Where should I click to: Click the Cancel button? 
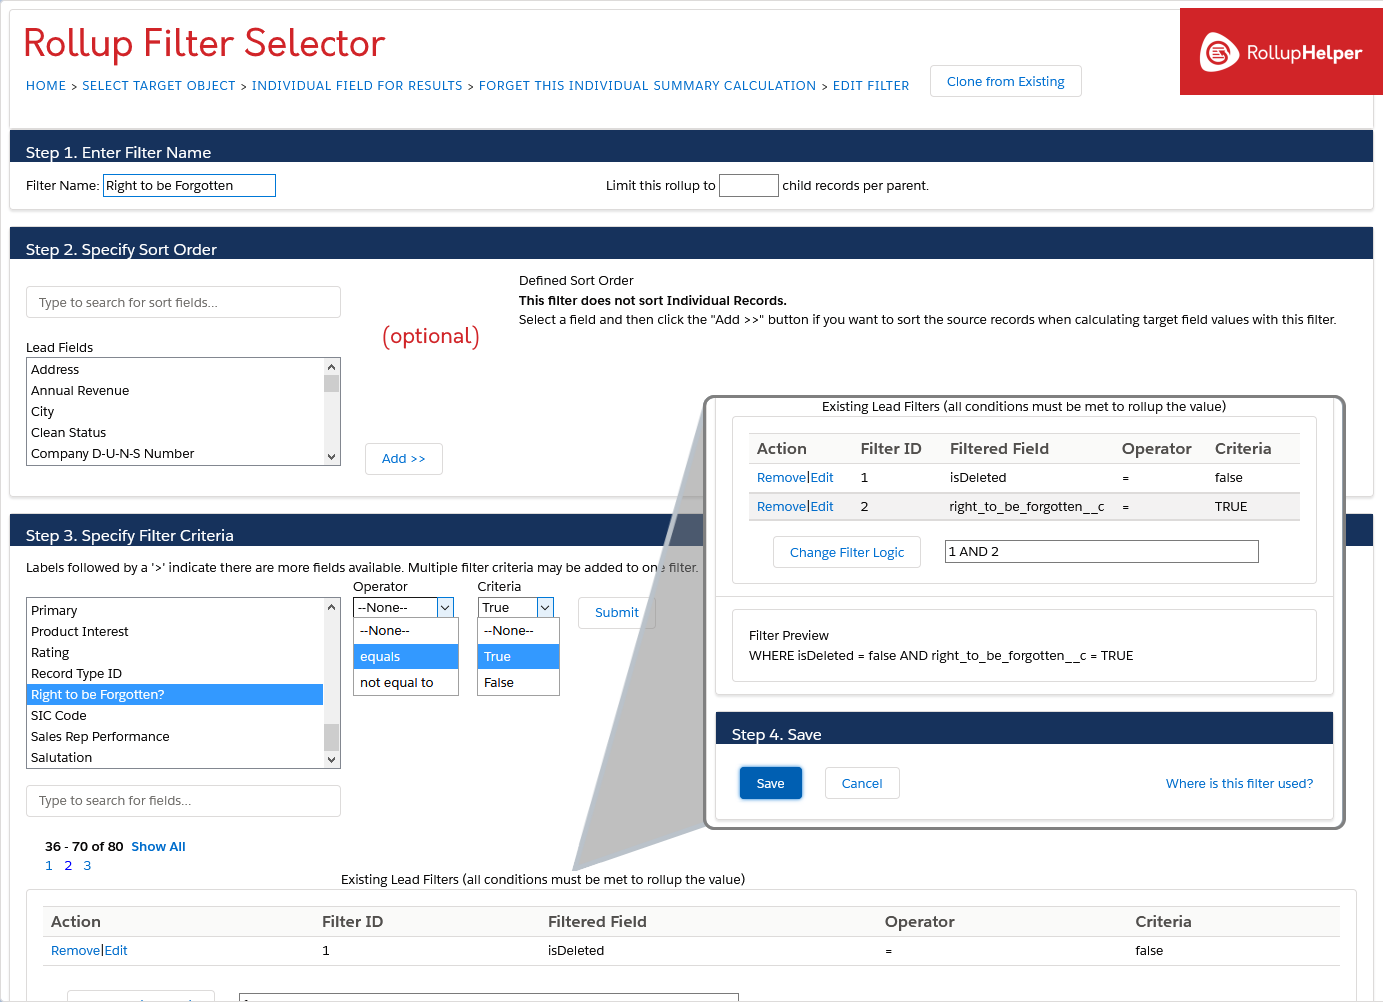click(x=862, y=783)
